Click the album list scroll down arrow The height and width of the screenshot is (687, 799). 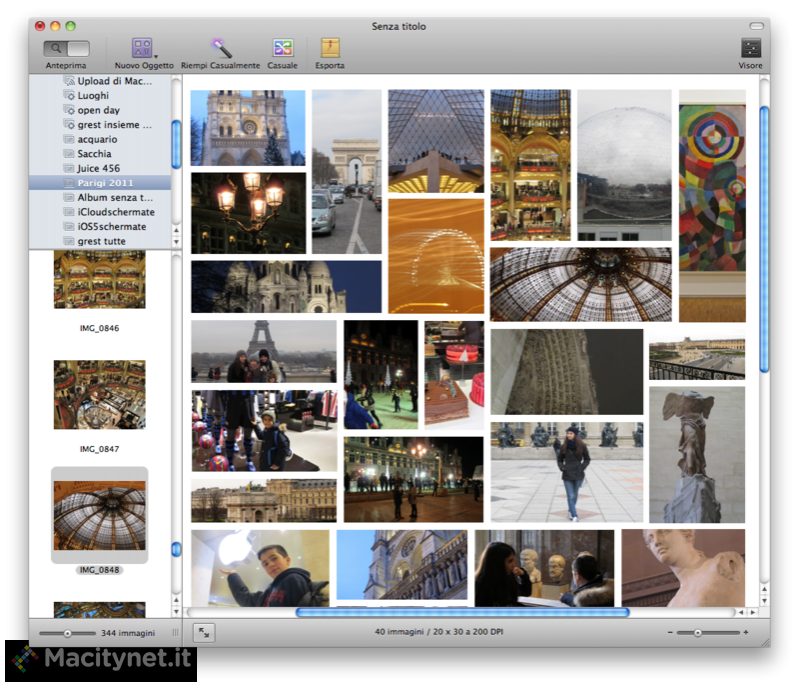(177, 242)
